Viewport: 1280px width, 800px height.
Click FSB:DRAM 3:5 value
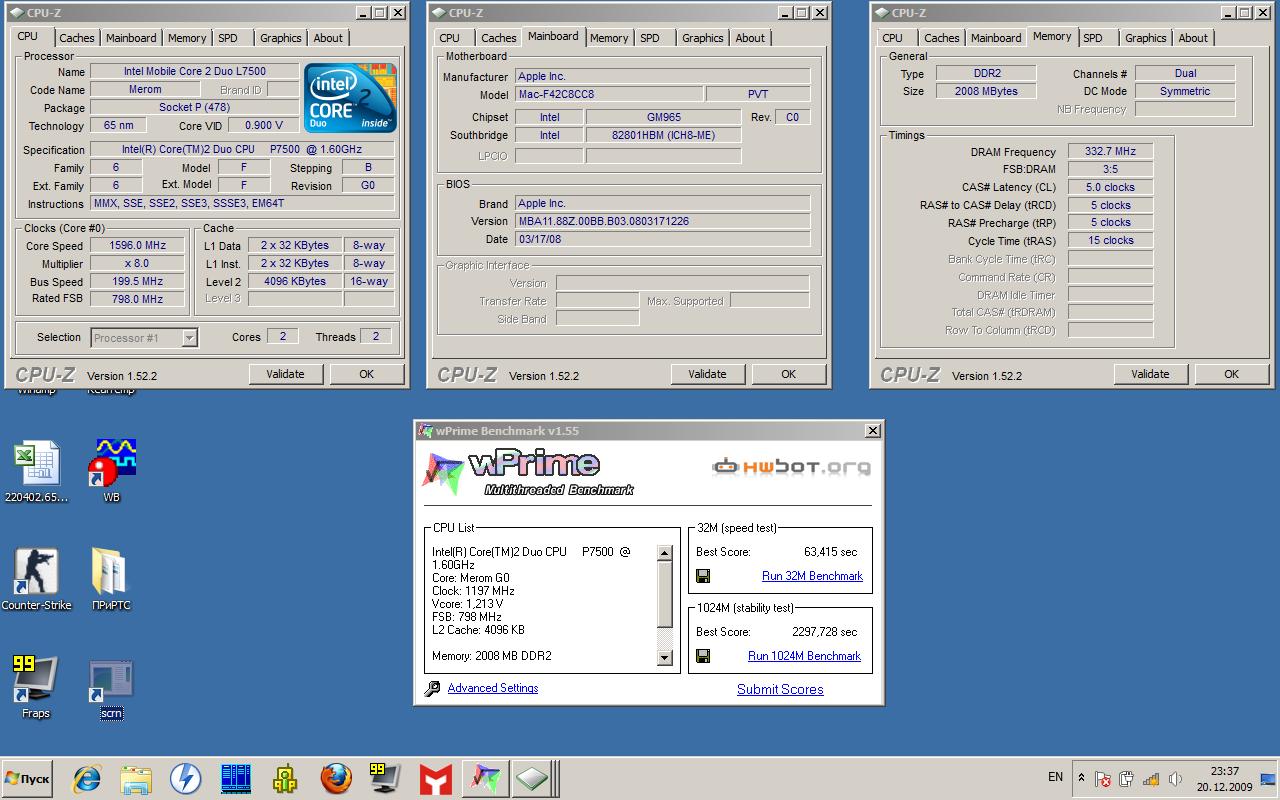pos(1110,169)
